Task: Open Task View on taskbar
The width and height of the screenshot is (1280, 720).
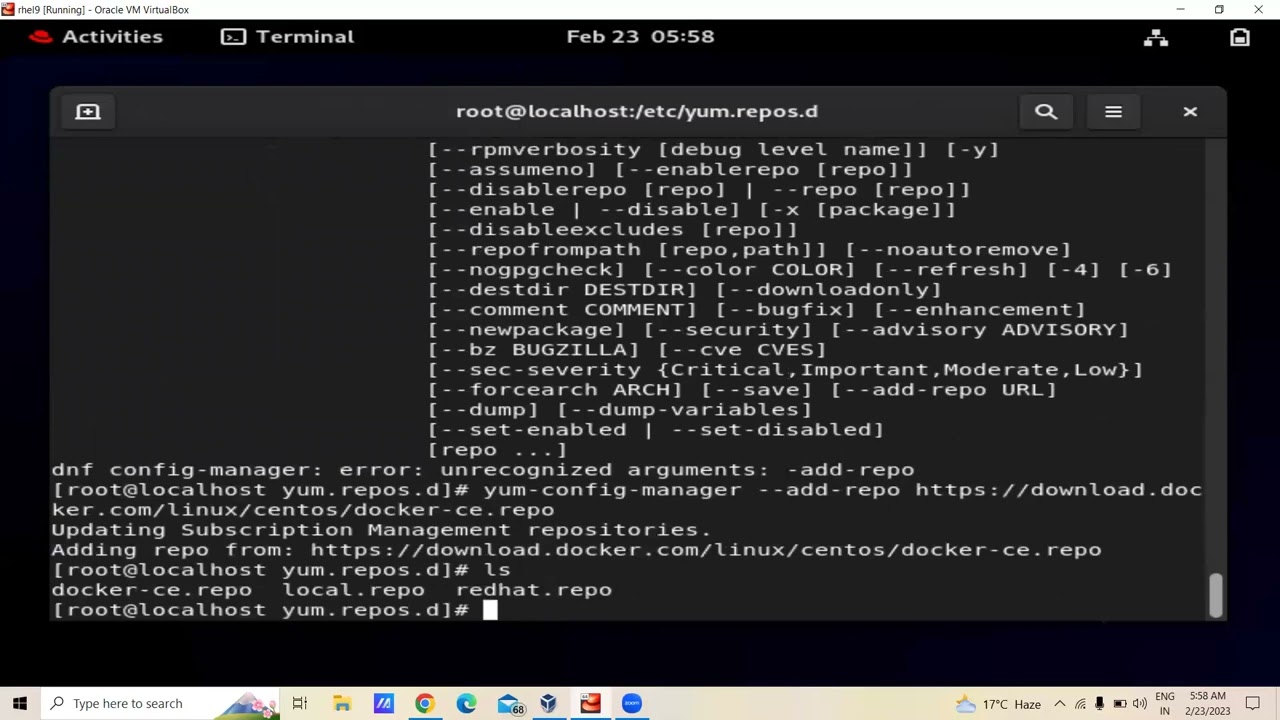Action: pyautogui.click(x=300, y=703)
